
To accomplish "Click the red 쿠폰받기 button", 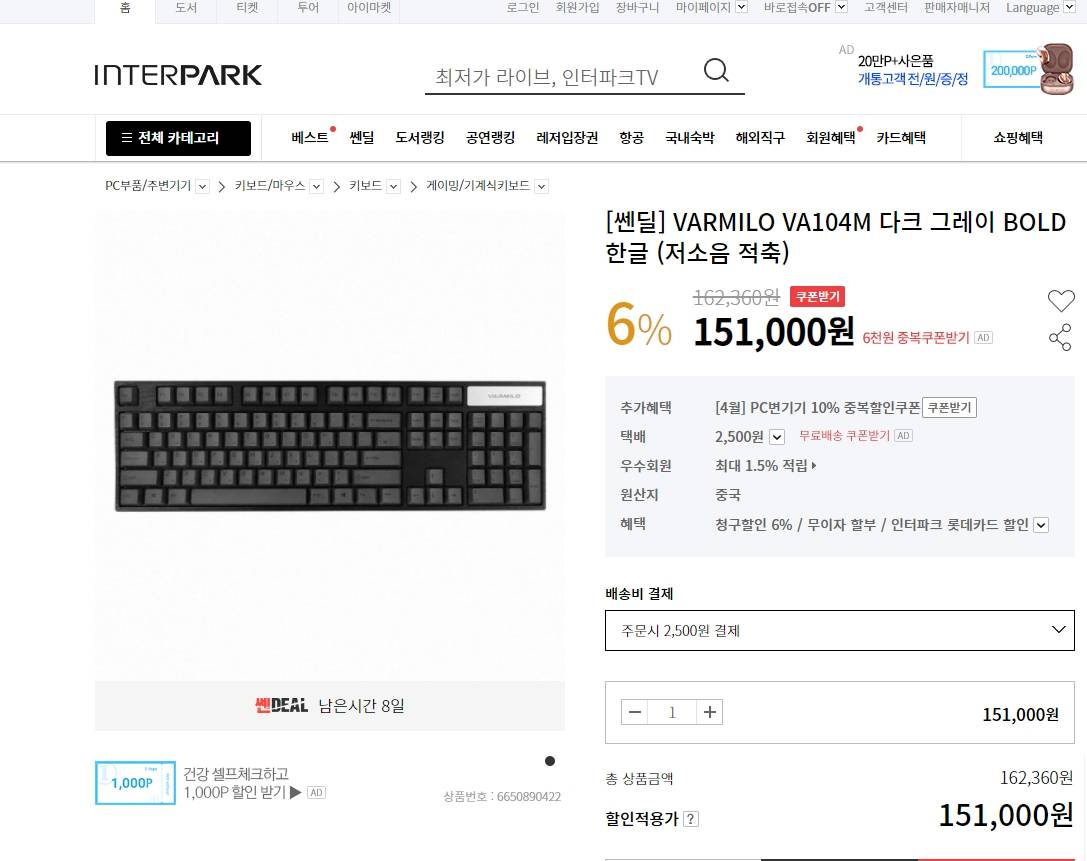I will (x=817, y=297).
